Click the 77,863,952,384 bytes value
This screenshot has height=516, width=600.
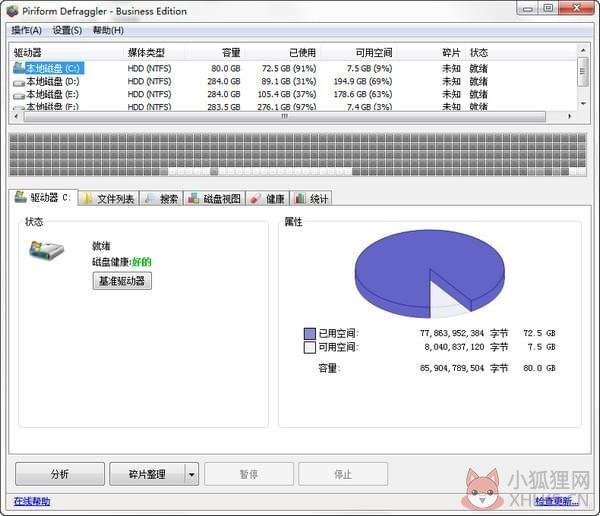pos(452,333)
